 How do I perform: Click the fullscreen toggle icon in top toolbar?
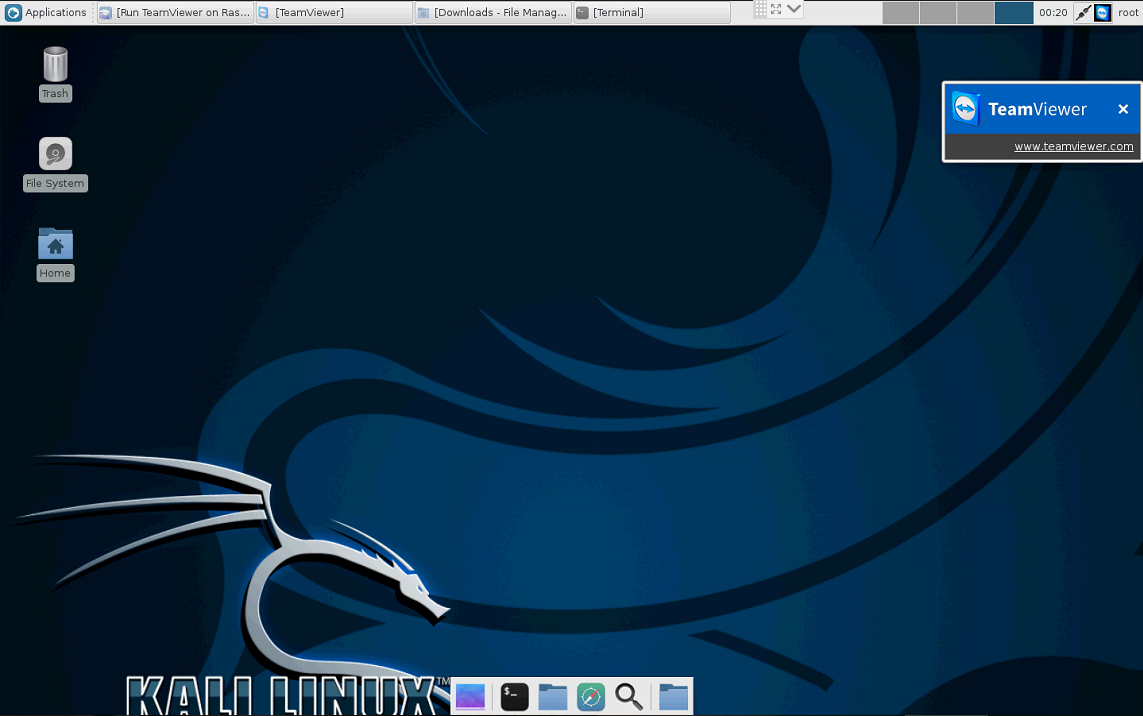(x=776, y=9)
